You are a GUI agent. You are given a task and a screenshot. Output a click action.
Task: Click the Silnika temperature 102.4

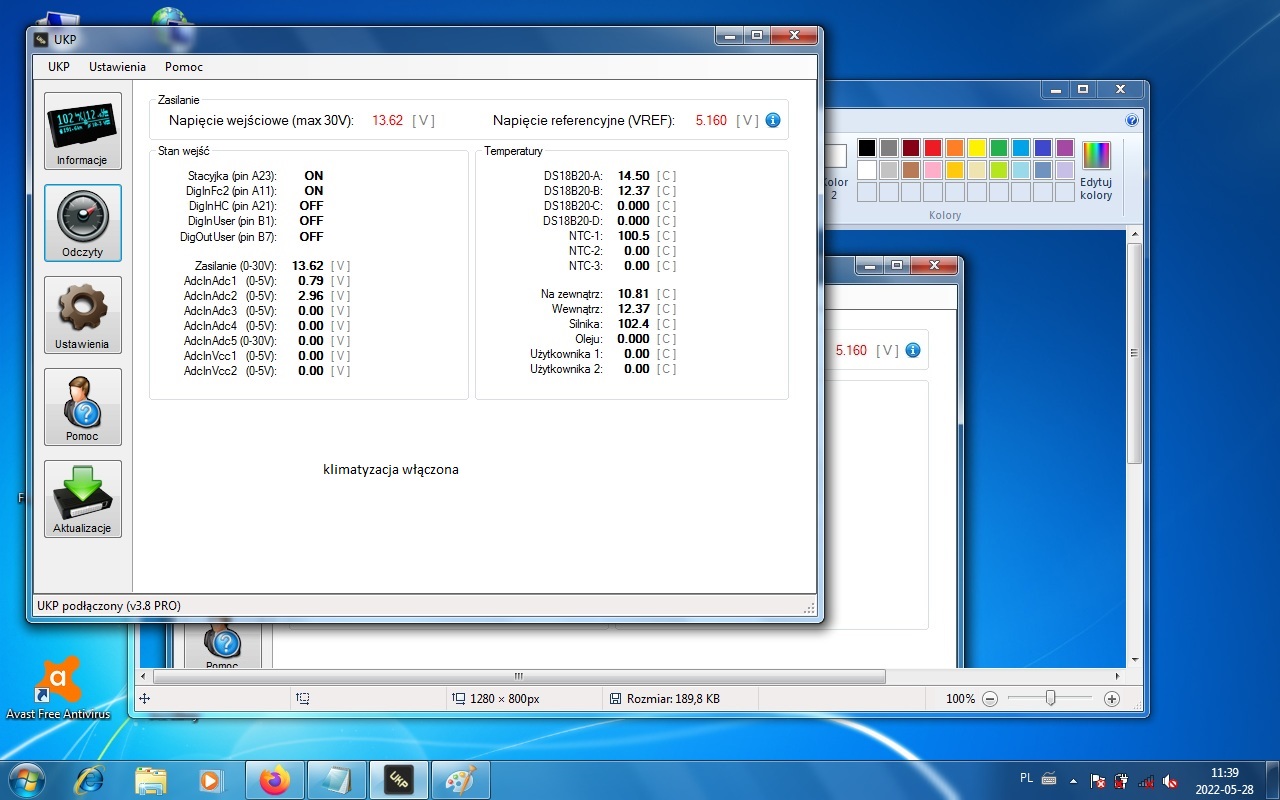pos(633,324)
